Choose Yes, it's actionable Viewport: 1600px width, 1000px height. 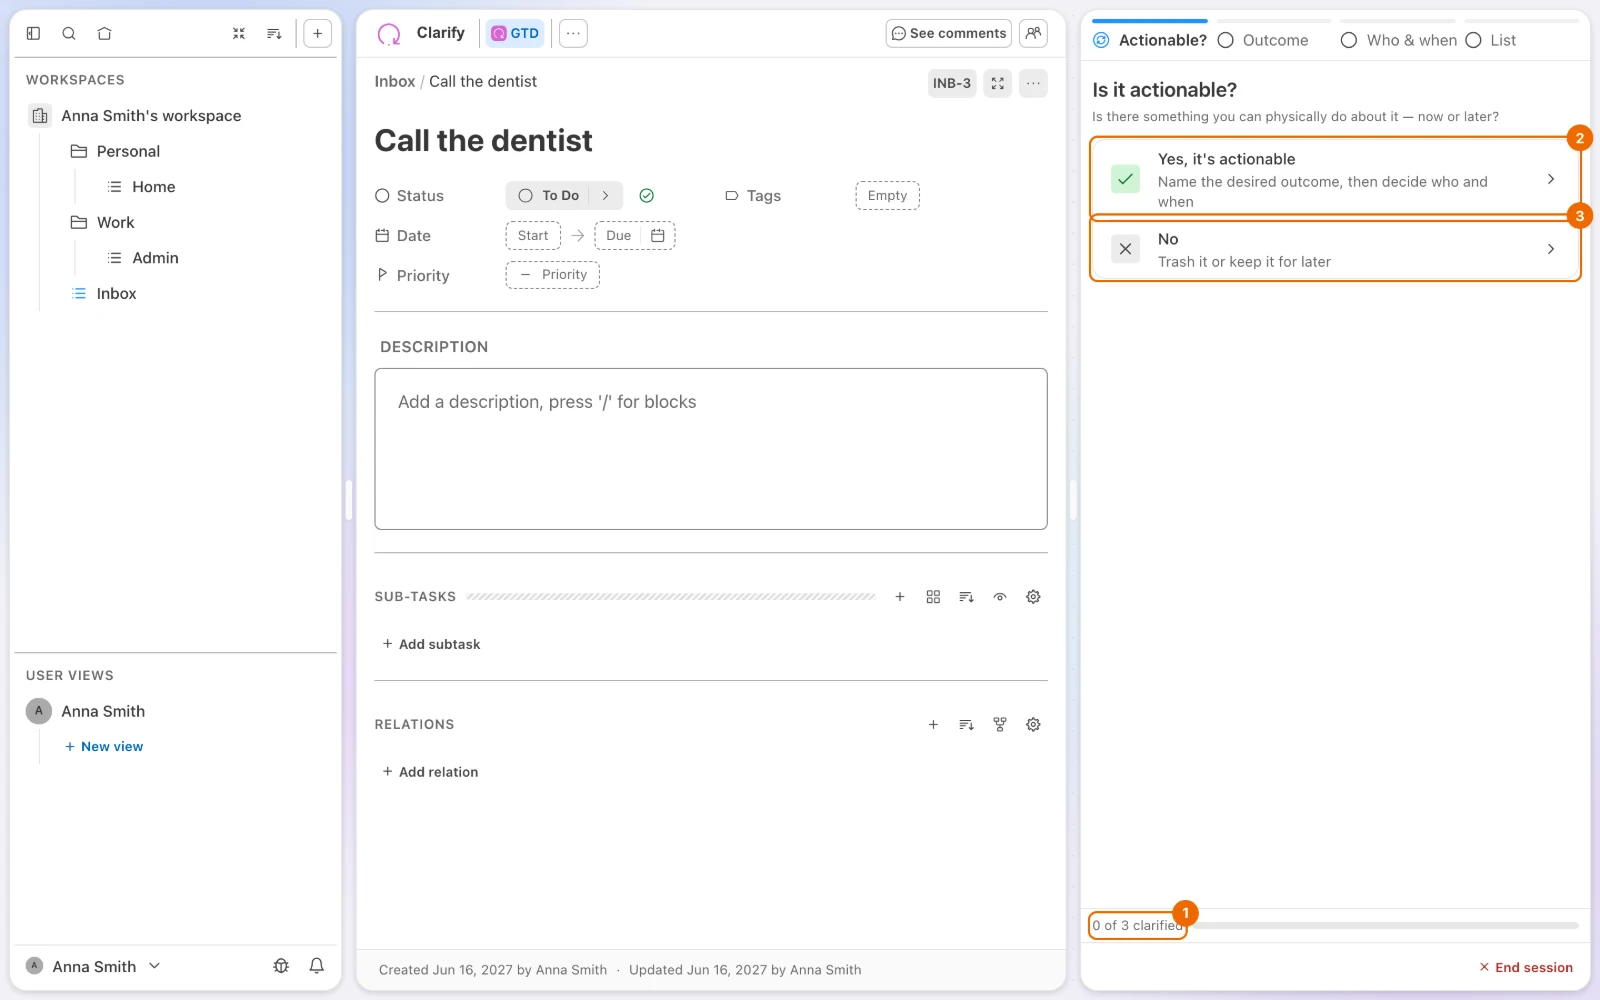tap(1335, 179)
